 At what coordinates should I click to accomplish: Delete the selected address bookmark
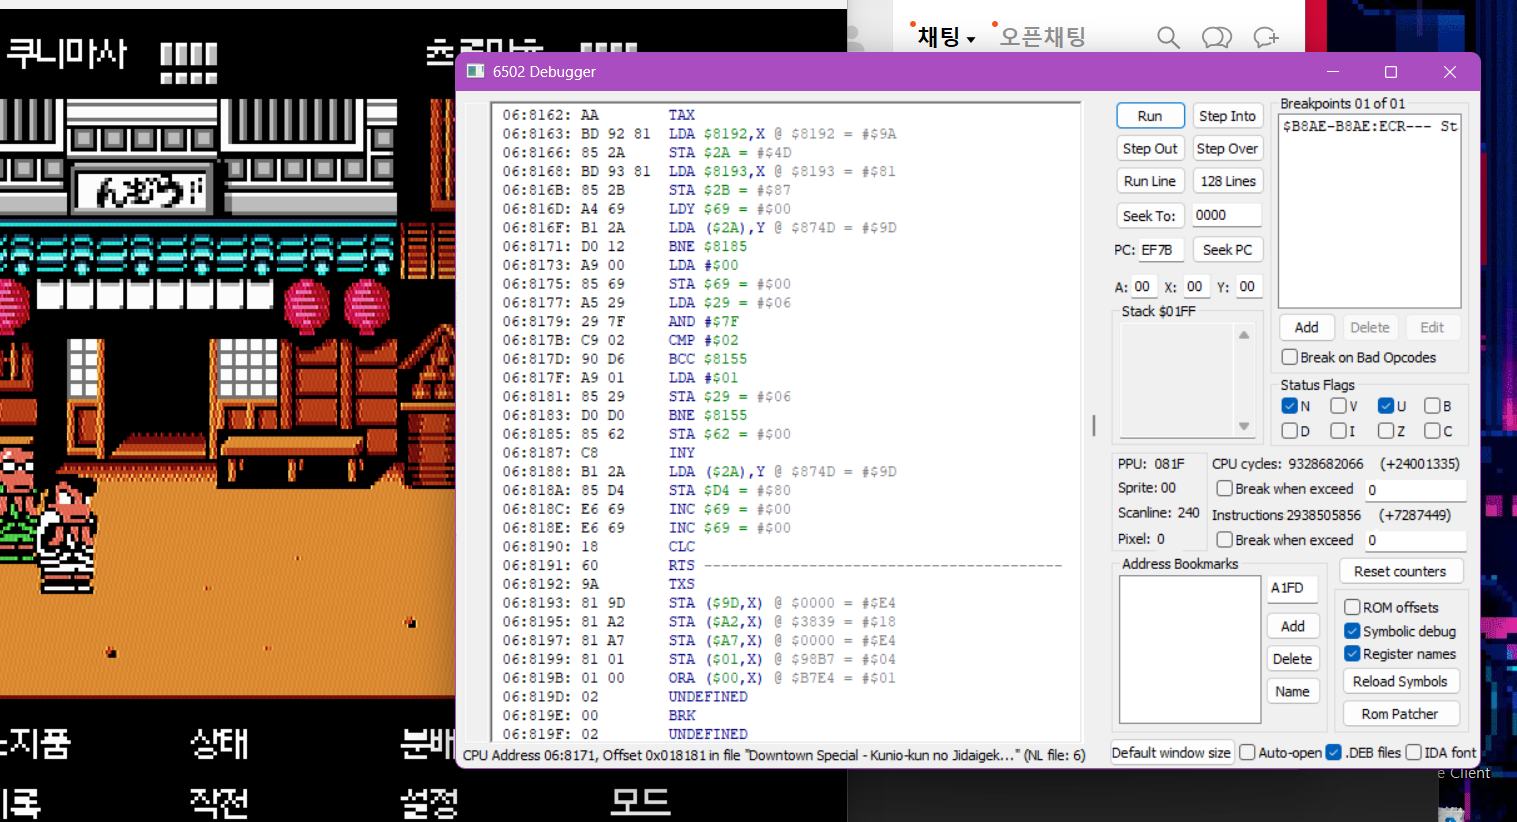(x=1293, y=659)
